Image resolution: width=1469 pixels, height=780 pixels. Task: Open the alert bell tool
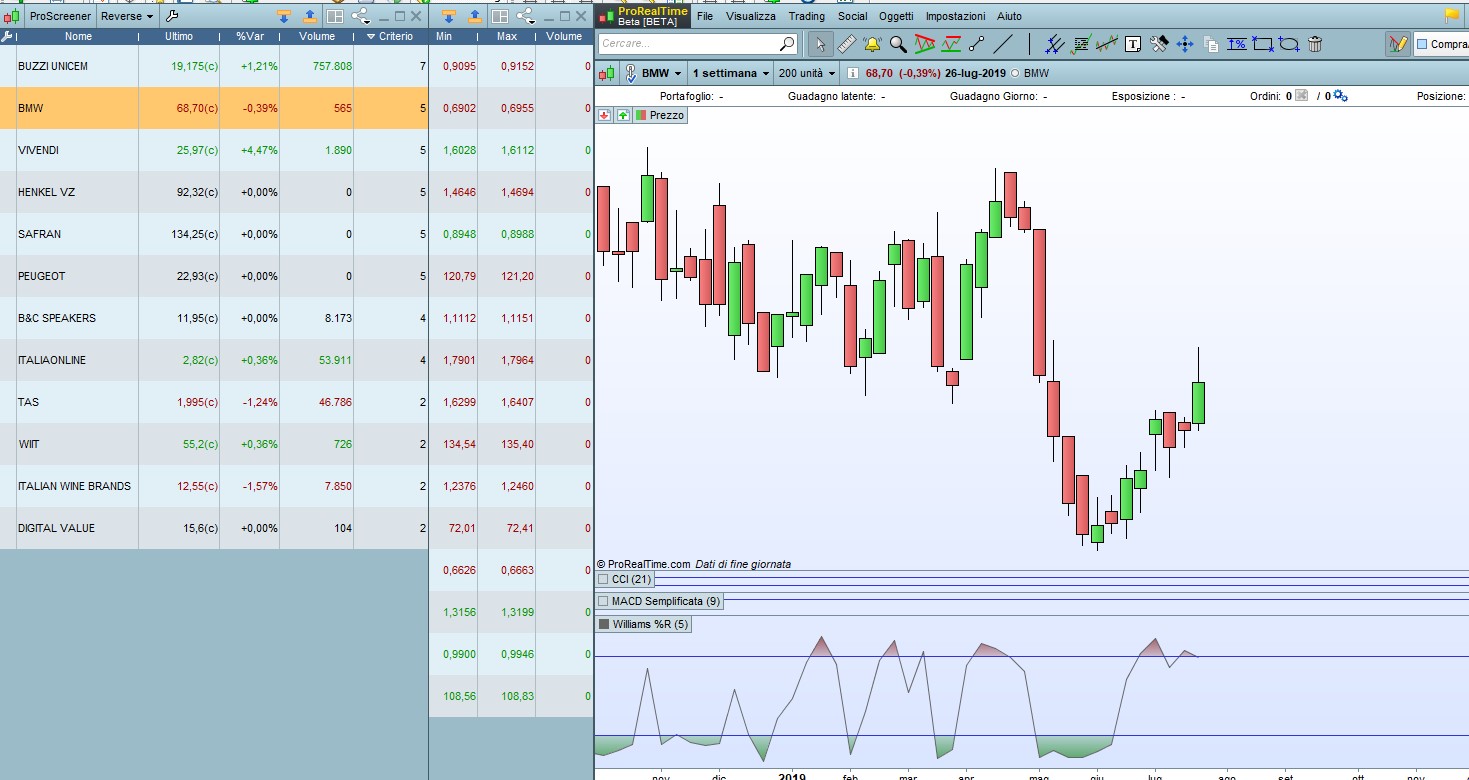(x=872, y=44)
